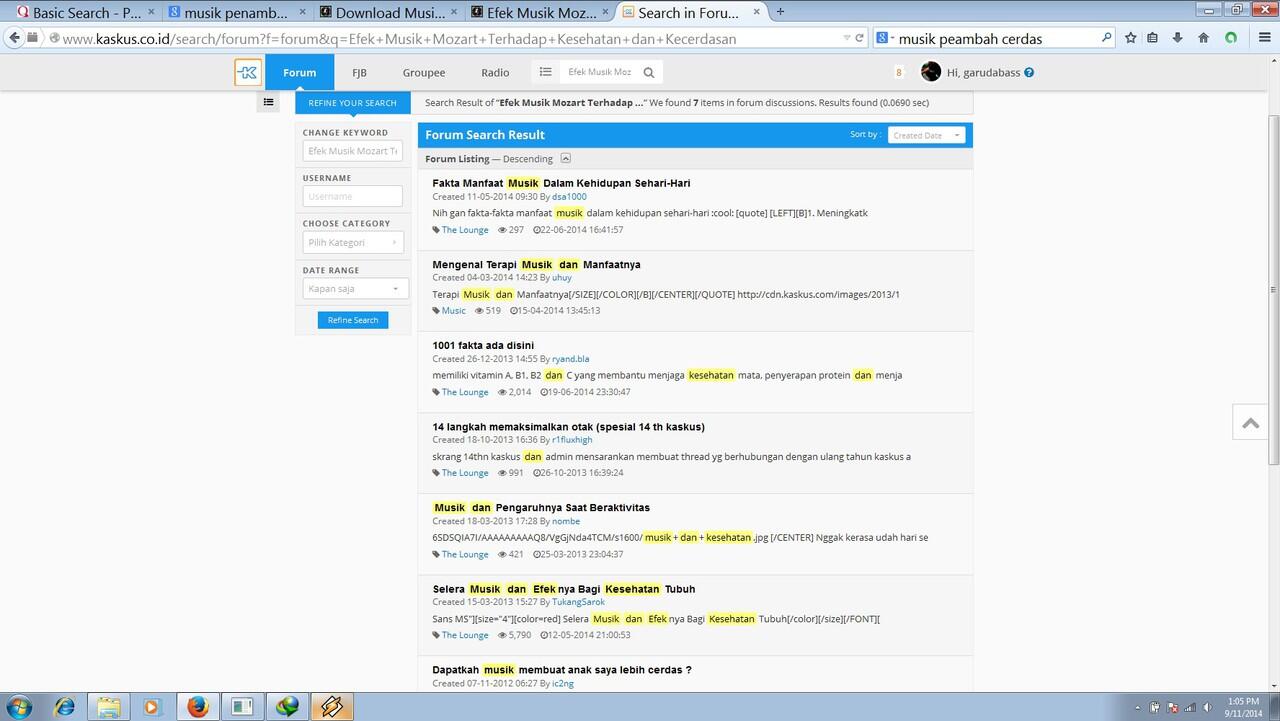
Task: Open the Groupee navigation tab
Action: click(x=424, y=72)
